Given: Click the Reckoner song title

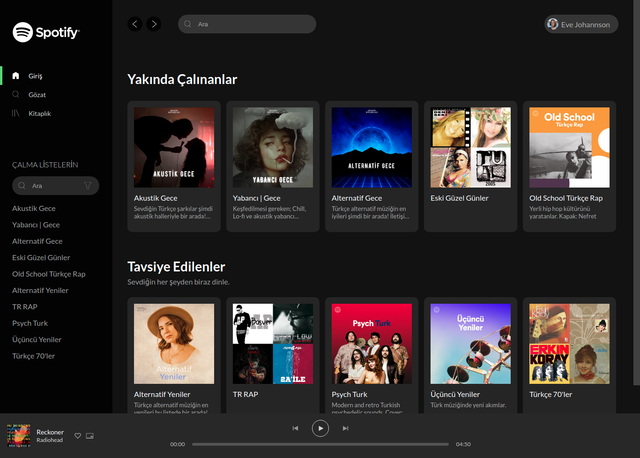Looking at the screenshot, I should (x=50, y=432).
